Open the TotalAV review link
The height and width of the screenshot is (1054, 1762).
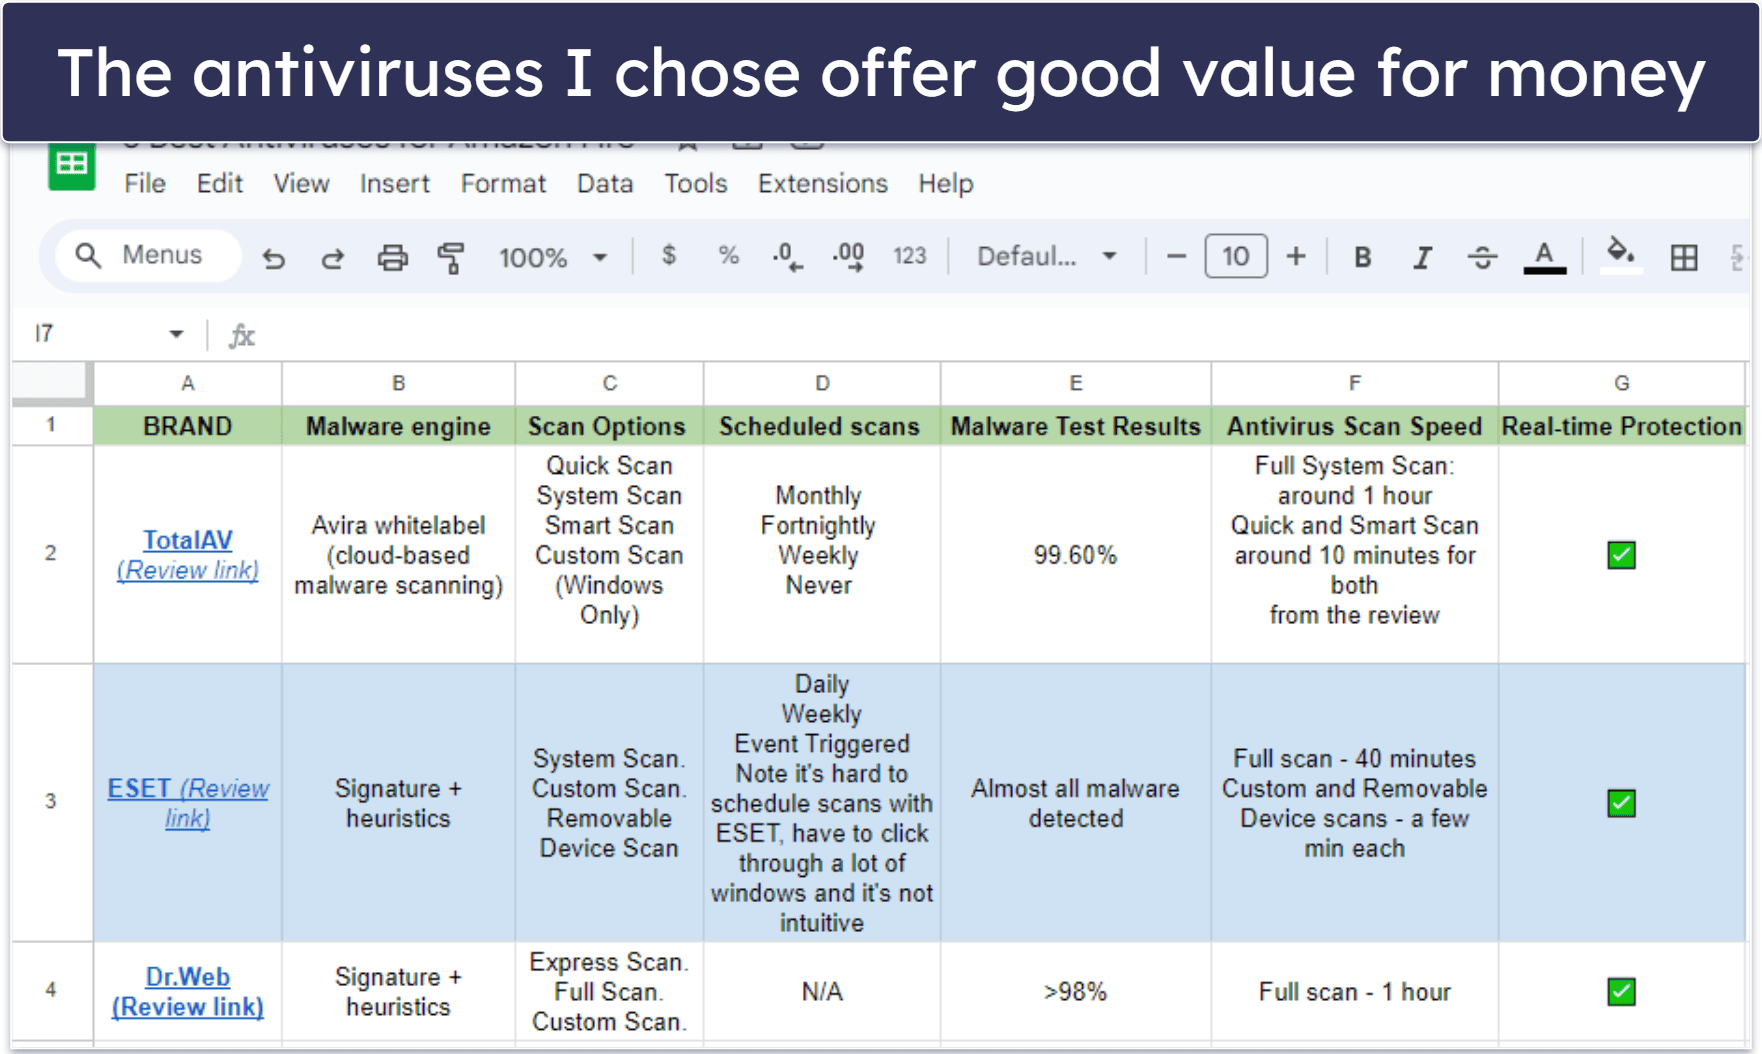tap(188, 570)
